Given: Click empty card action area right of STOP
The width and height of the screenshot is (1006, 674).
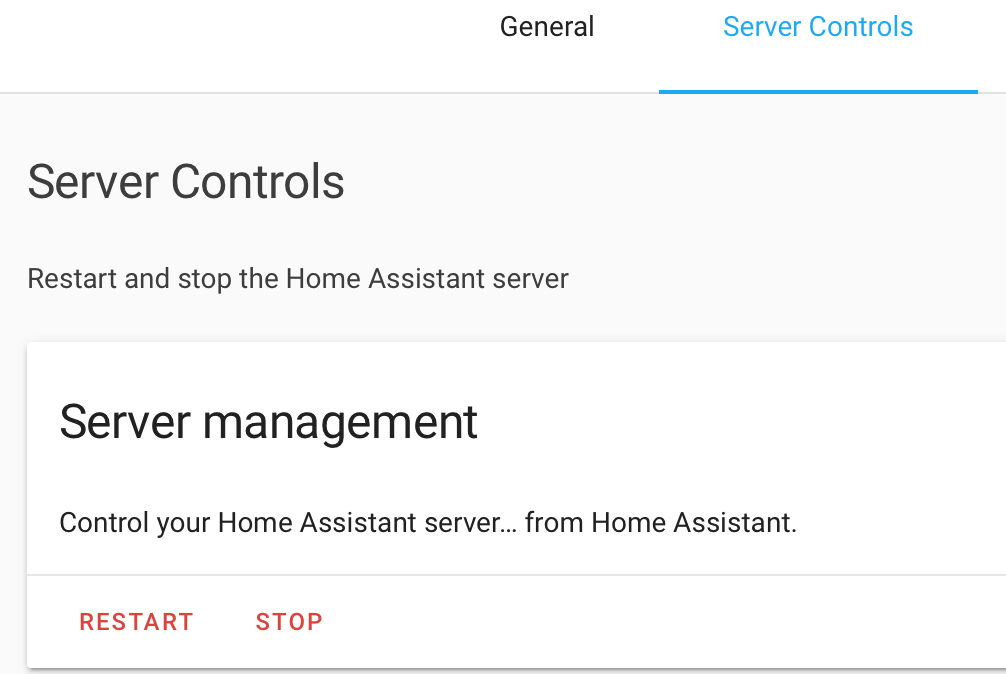Looking at the screenshot, I should point(650,622).
